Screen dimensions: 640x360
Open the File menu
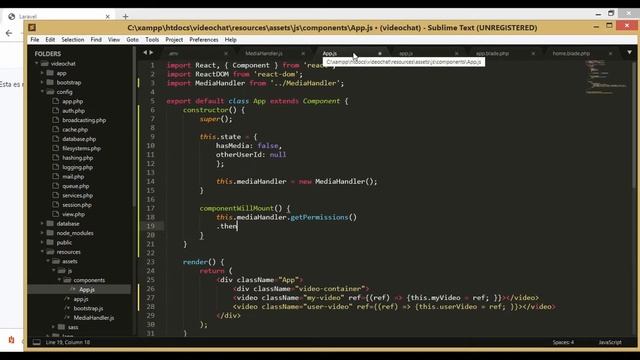pos(35,40)
